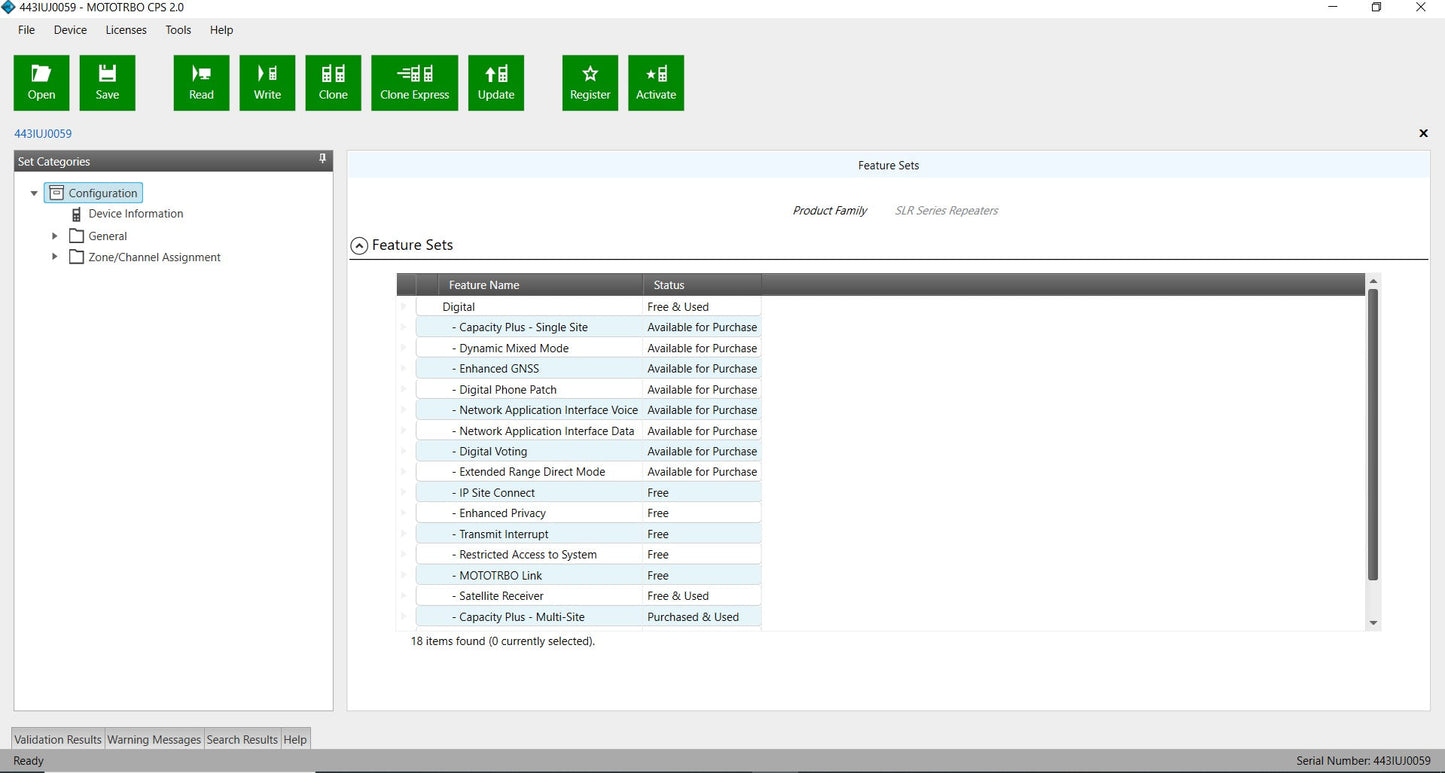This screenshot has width=1445, height=773.
Task: Switch to the Warning Messages tab
Action: 154,739
